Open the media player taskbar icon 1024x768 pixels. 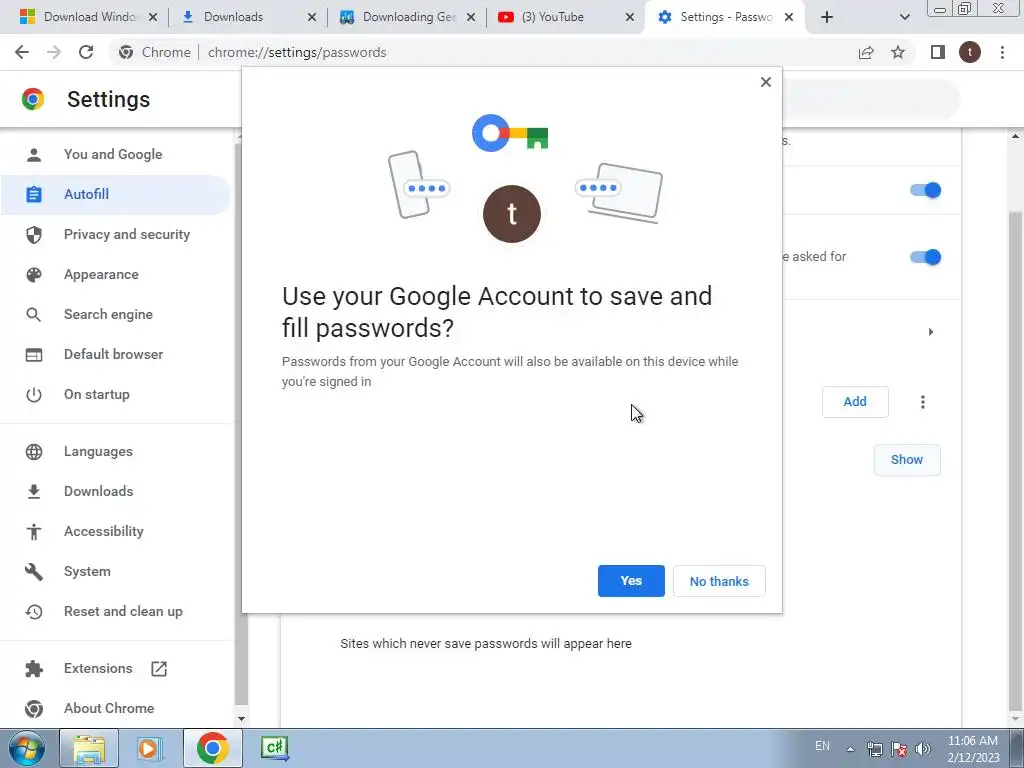149,748
